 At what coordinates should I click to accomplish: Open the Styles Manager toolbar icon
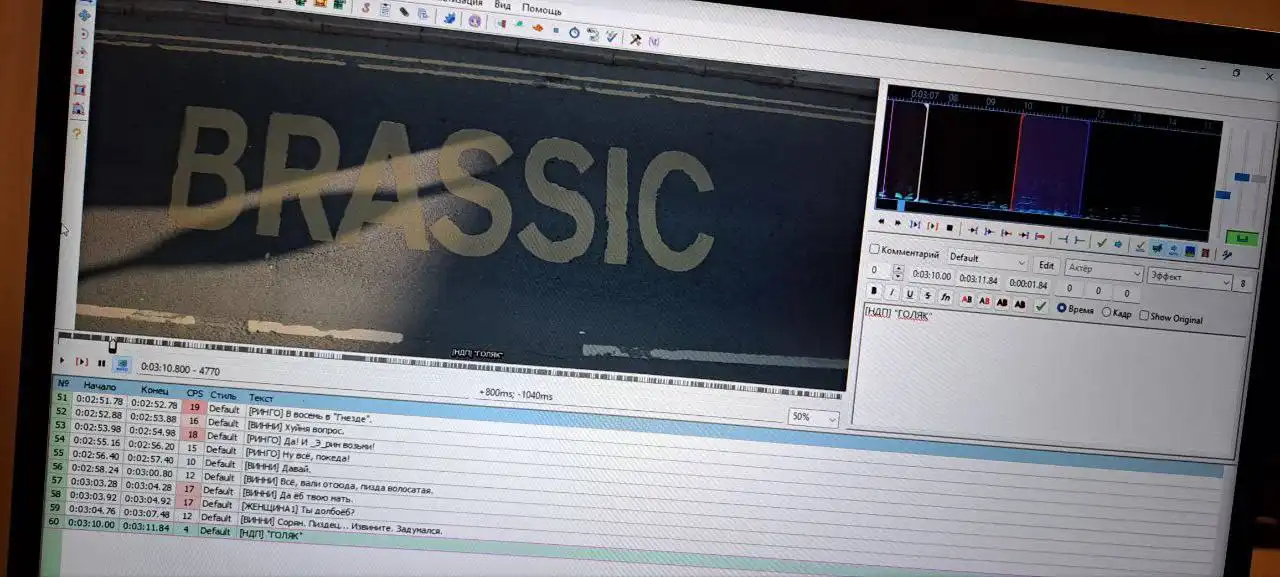click(366, 7)
